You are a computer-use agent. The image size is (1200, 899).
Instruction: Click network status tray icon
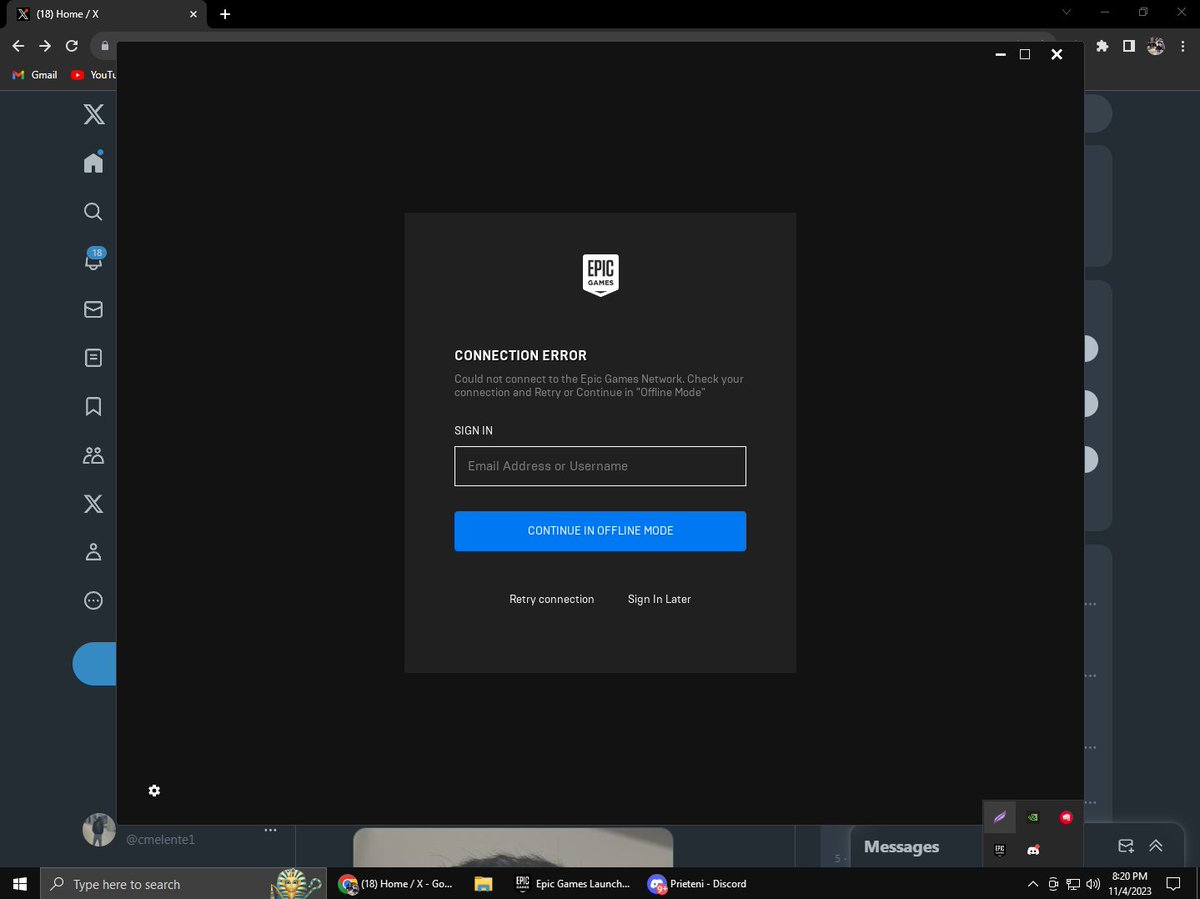point(1073,884)
